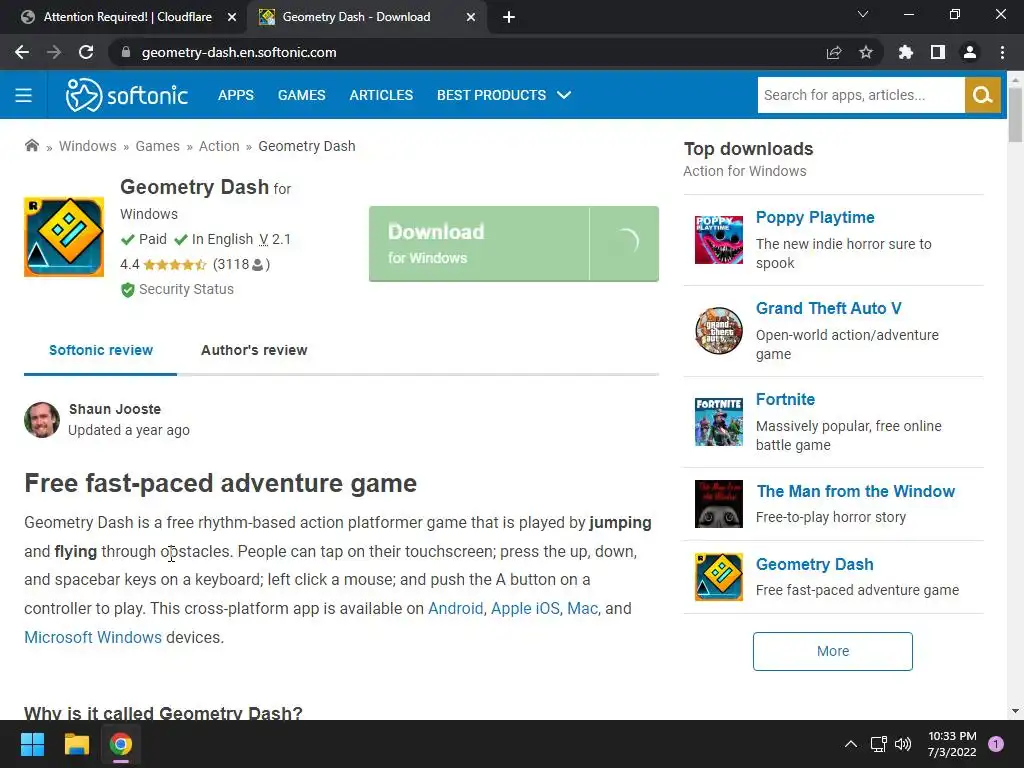Click the Security Status text
The image size is (1024, 768).
click(186, 289)
